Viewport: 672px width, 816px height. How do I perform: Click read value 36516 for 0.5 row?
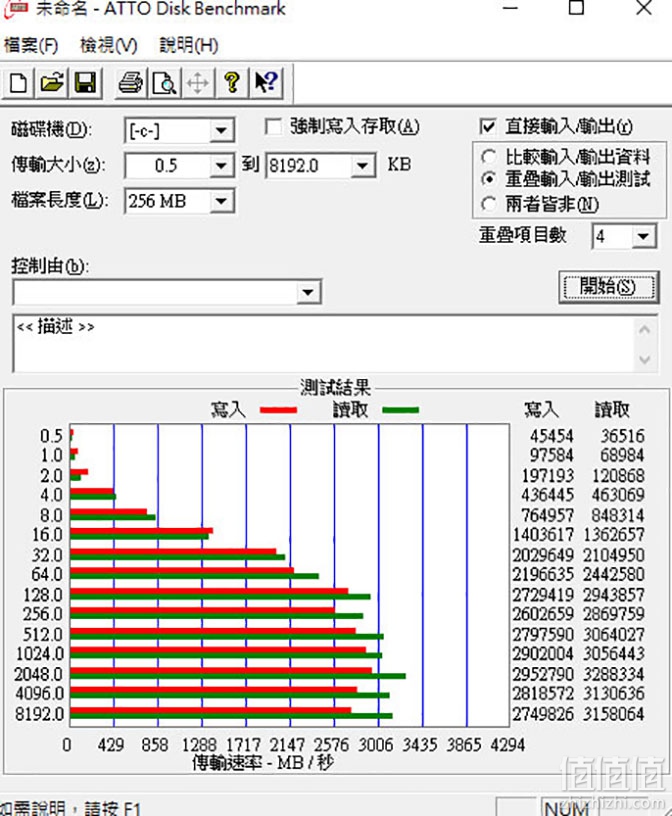[x=622, y=436]
